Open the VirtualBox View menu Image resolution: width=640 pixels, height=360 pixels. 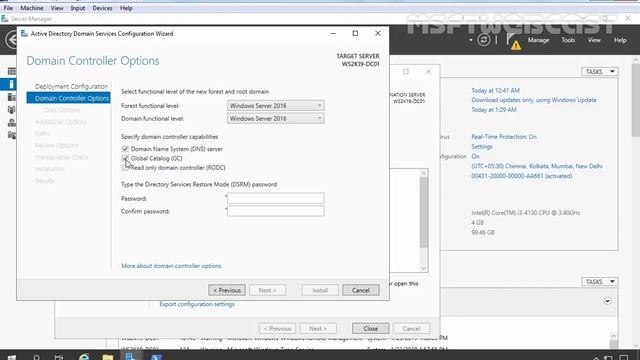(57, 8)
